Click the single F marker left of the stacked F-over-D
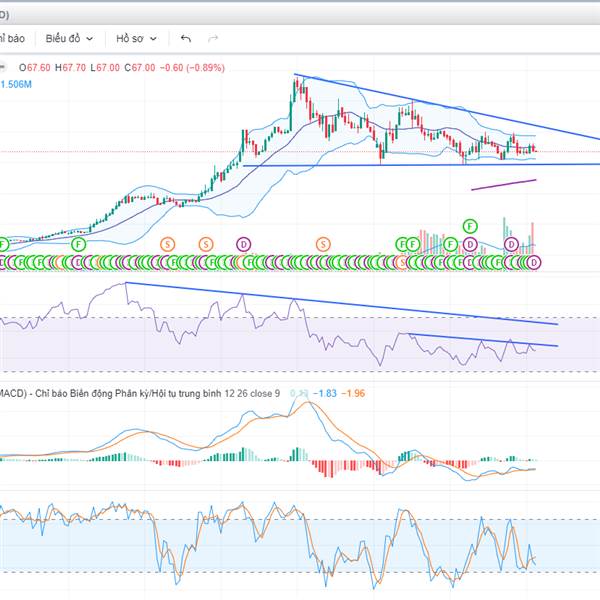The width and height of the screenshot is (600, 600). tap(450, 244)
